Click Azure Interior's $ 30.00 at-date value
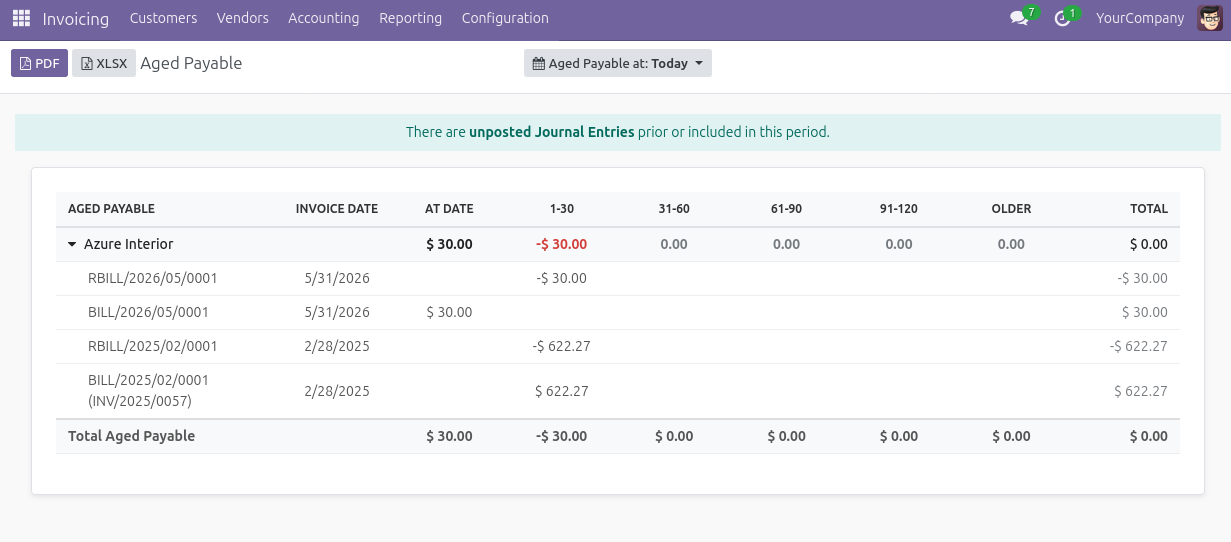 (449, 244)
